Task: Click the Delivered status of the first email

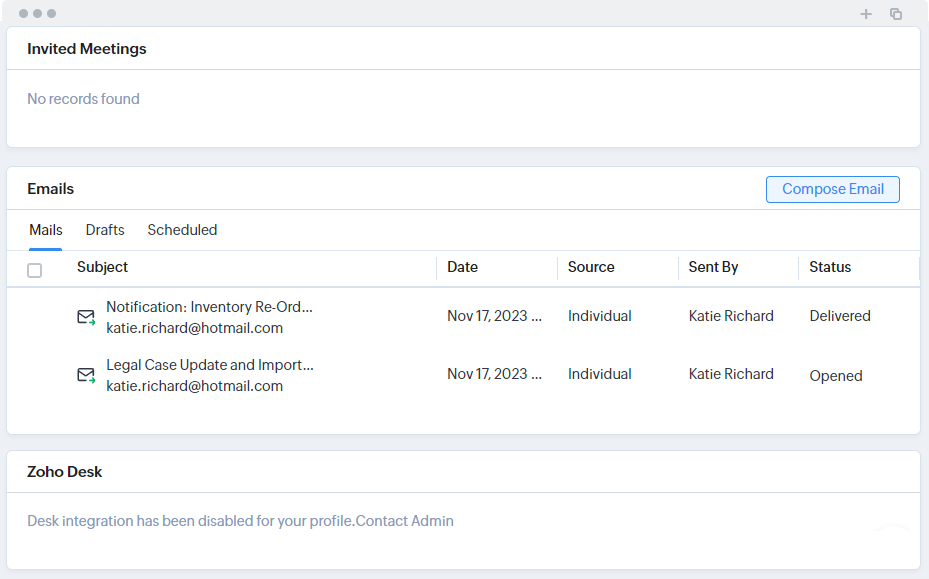Action: pos(840,316)
